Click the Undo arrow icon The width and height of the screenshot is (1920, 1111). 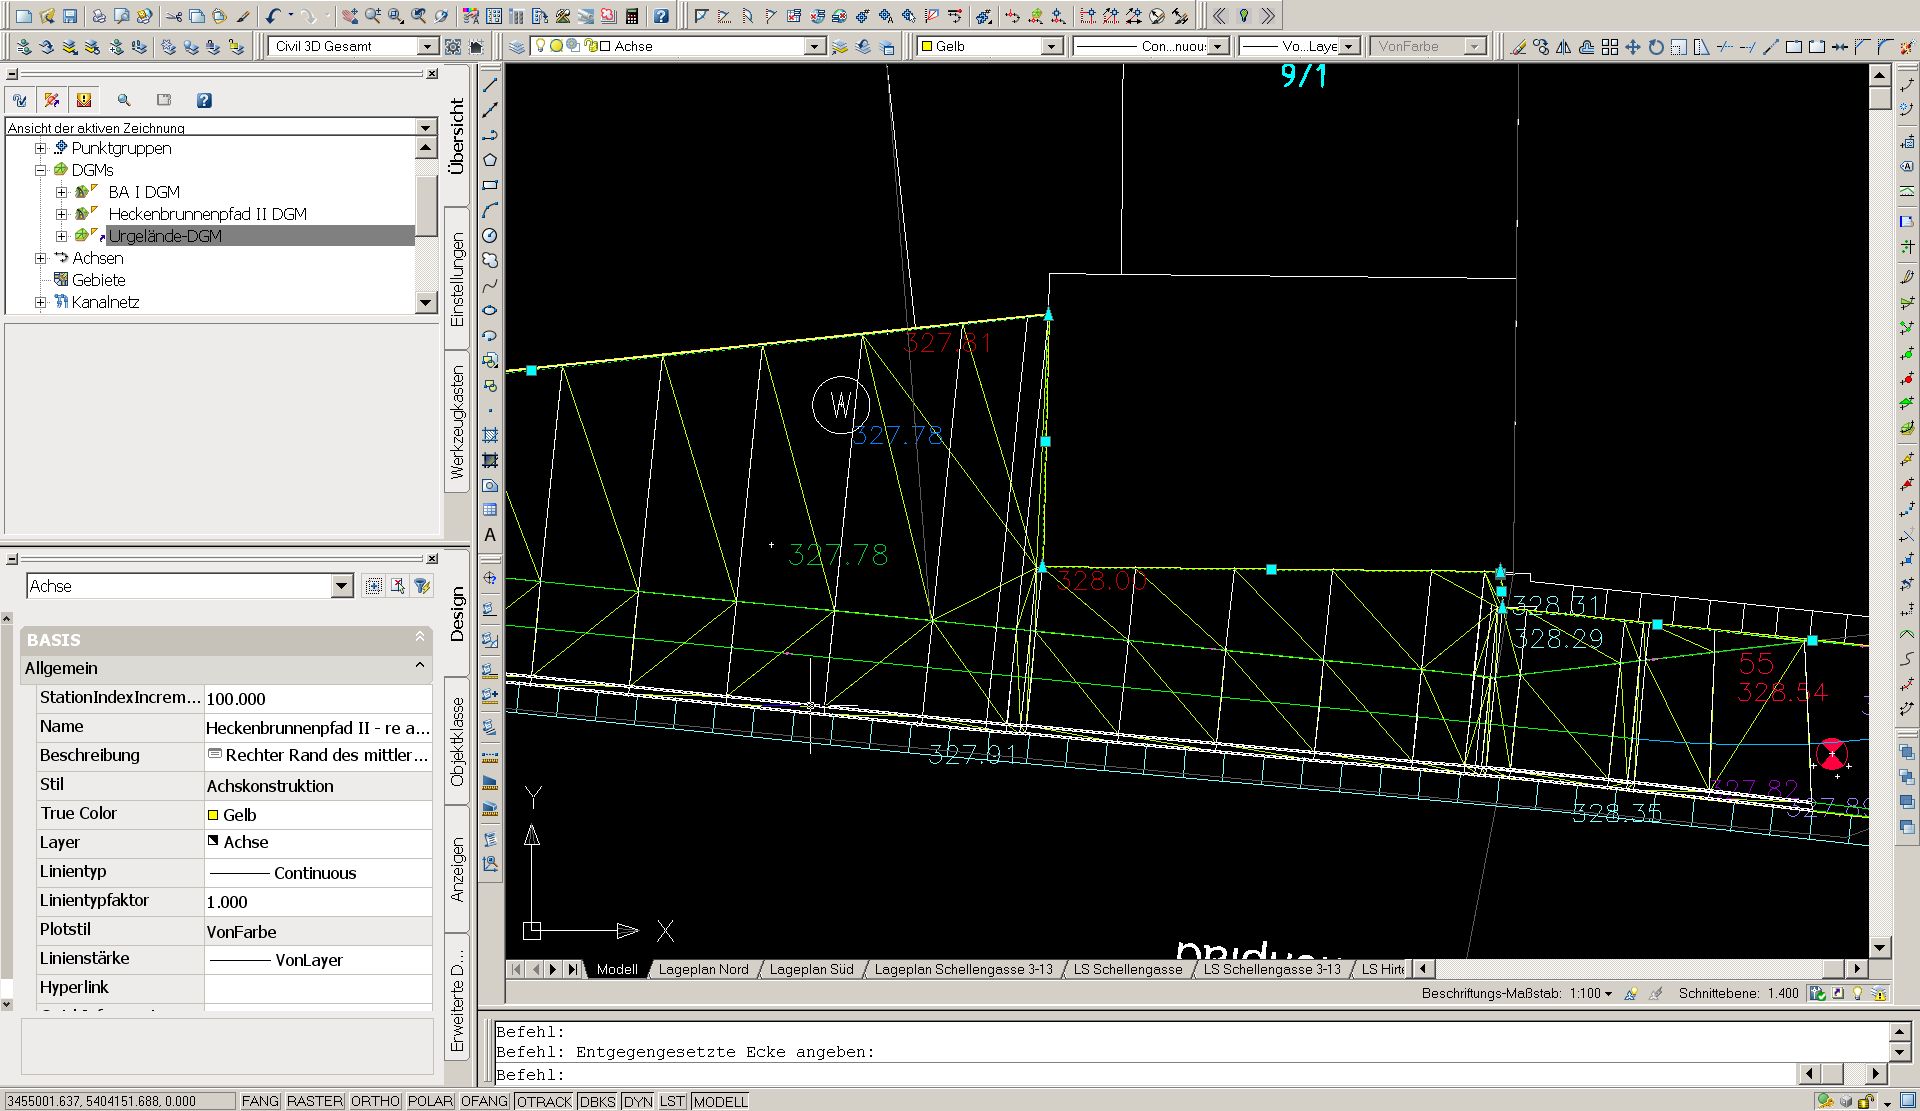pyautogui.click(x=273, y=16)
